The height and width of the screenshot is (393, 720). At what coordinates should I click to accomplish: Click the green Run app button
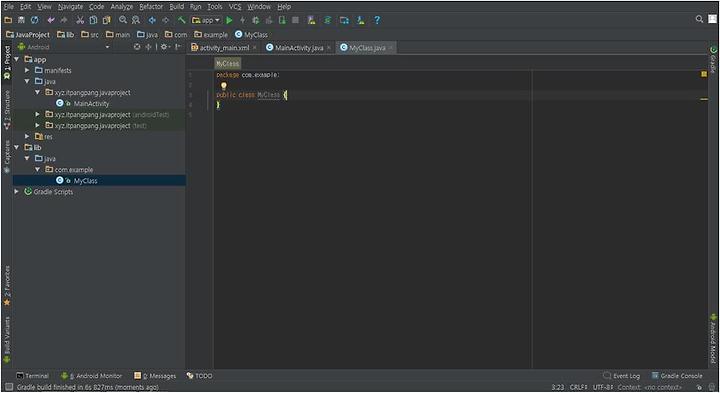[229, 20]
